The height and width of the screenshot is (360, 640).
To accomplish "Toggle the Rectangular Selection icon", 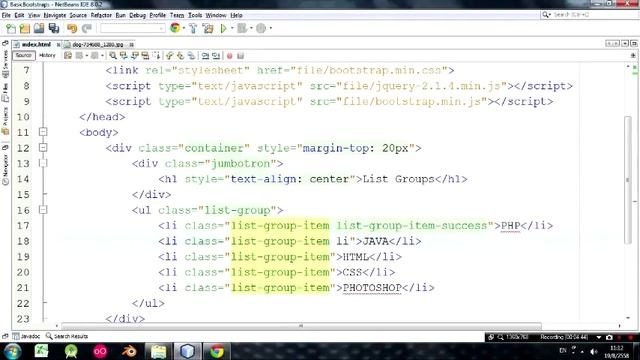I will 156,56.
